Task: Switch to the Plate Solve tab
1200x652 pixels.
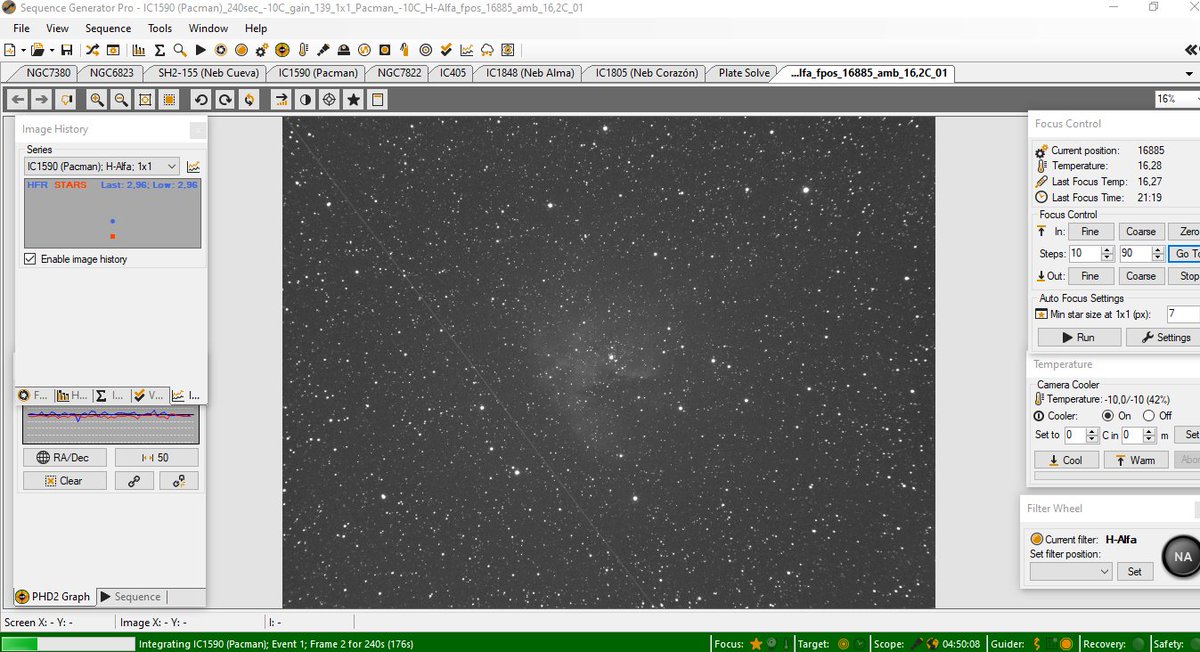Action: point(744,73)
